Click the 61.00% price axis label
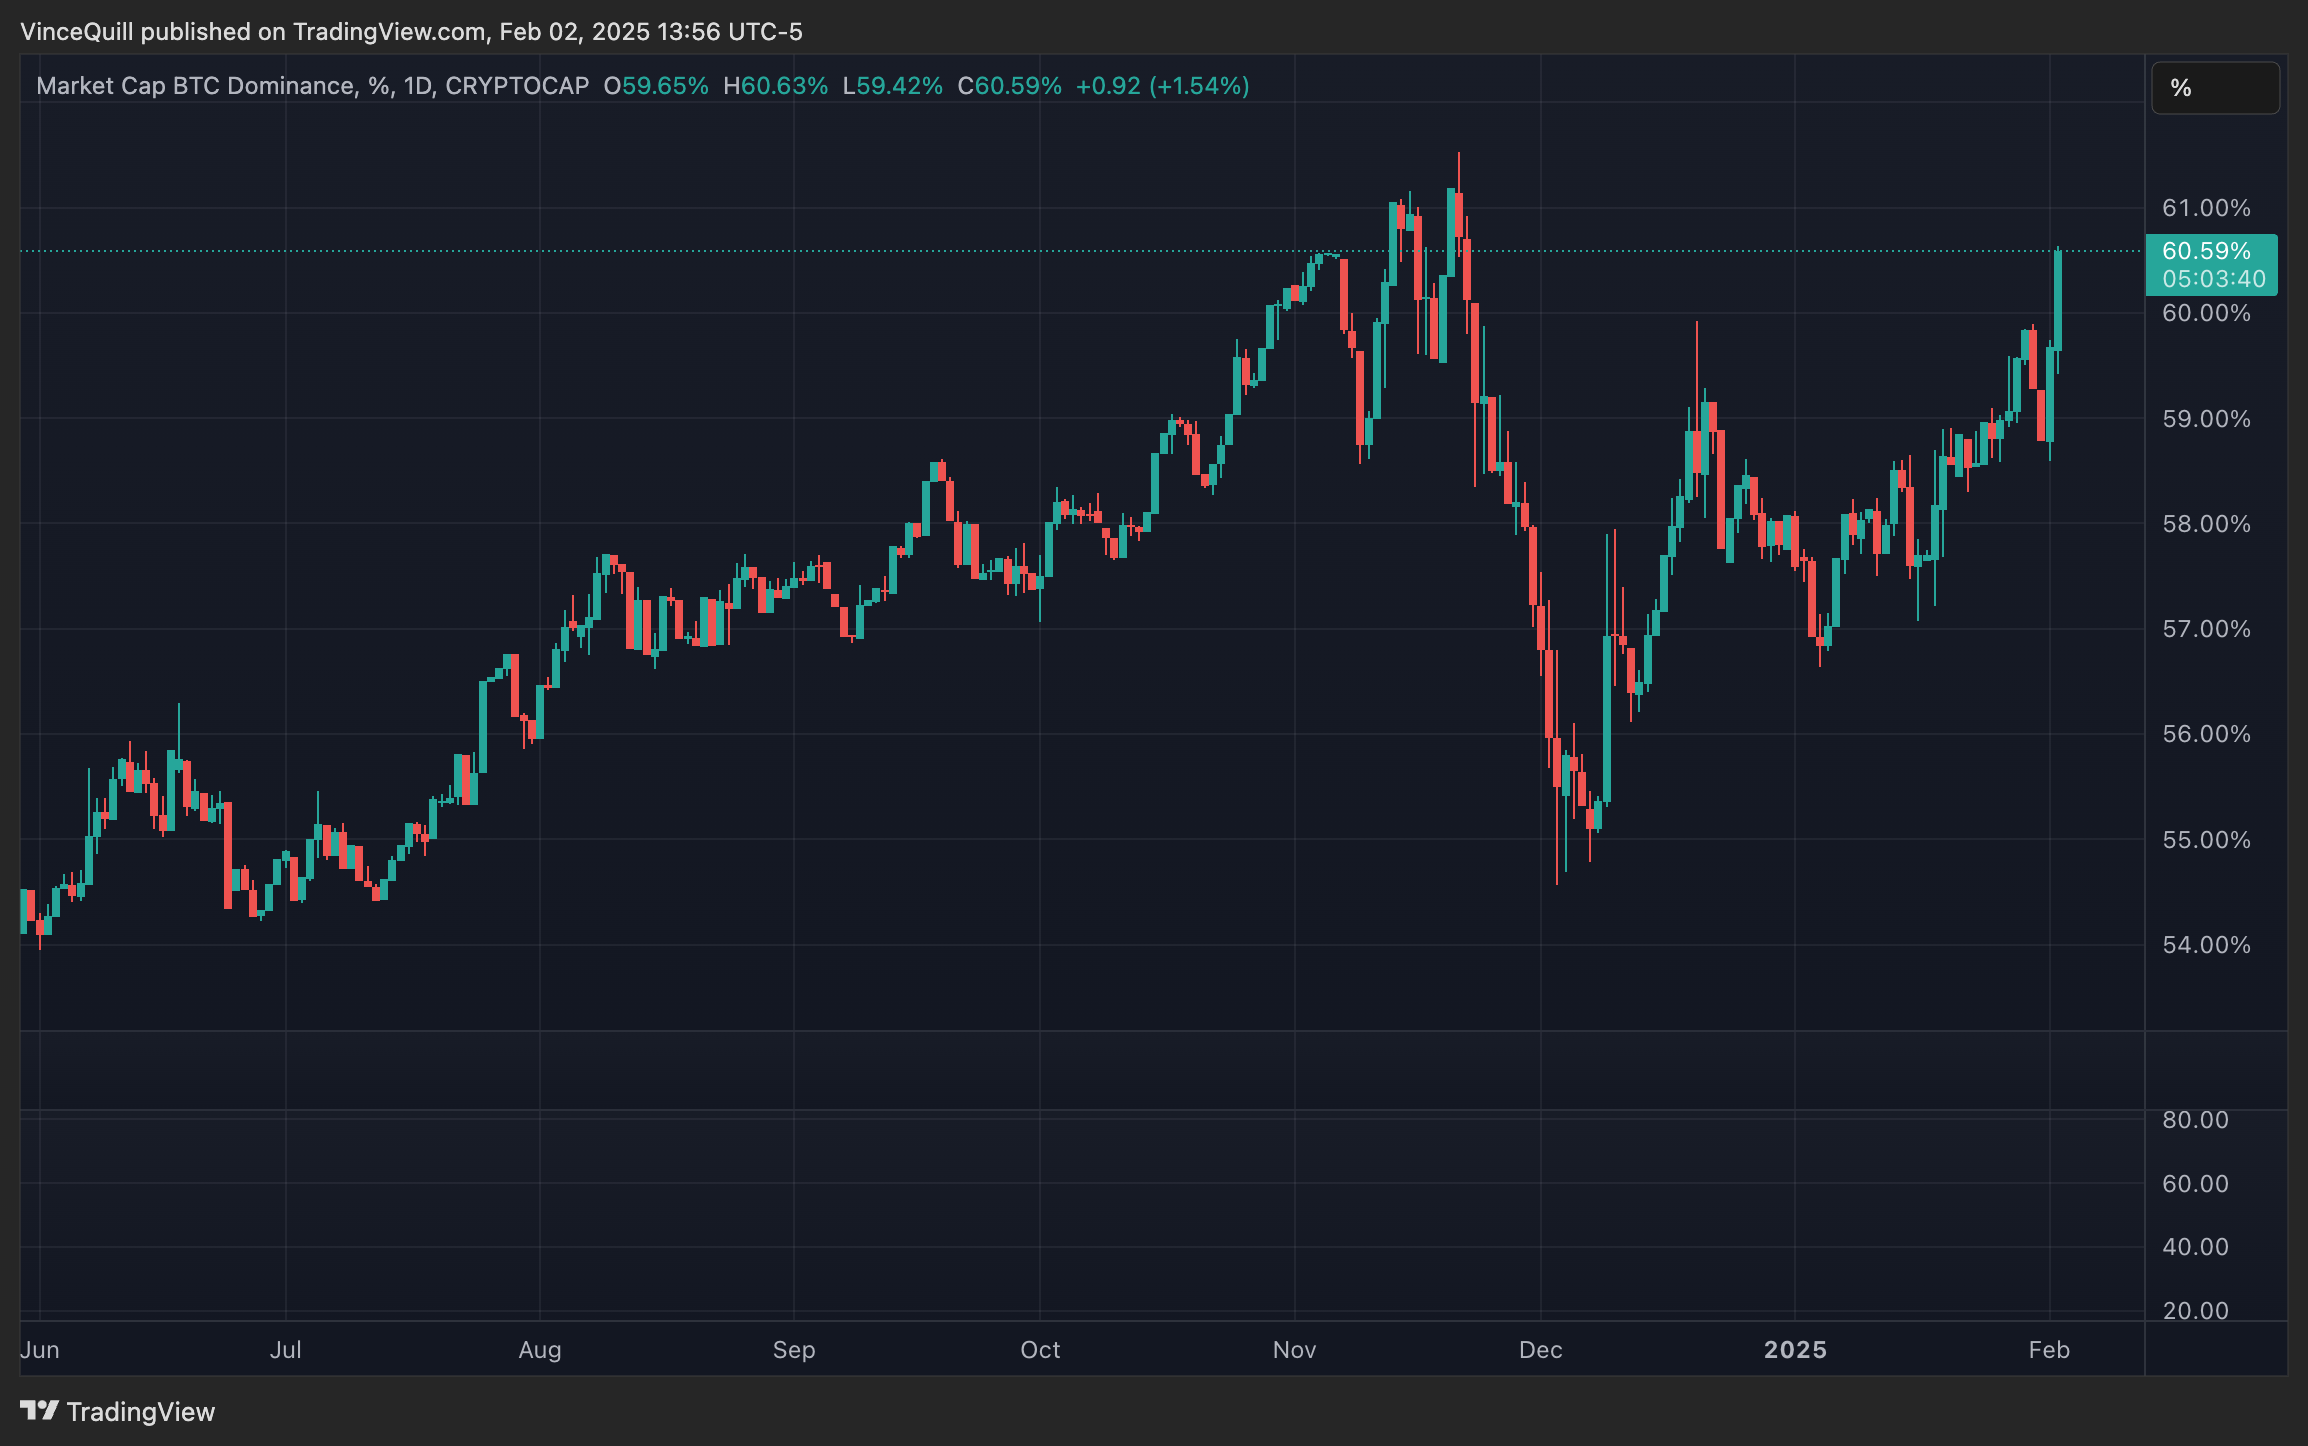Viewport: 2308px width, 1446px height. point(2206,208)
